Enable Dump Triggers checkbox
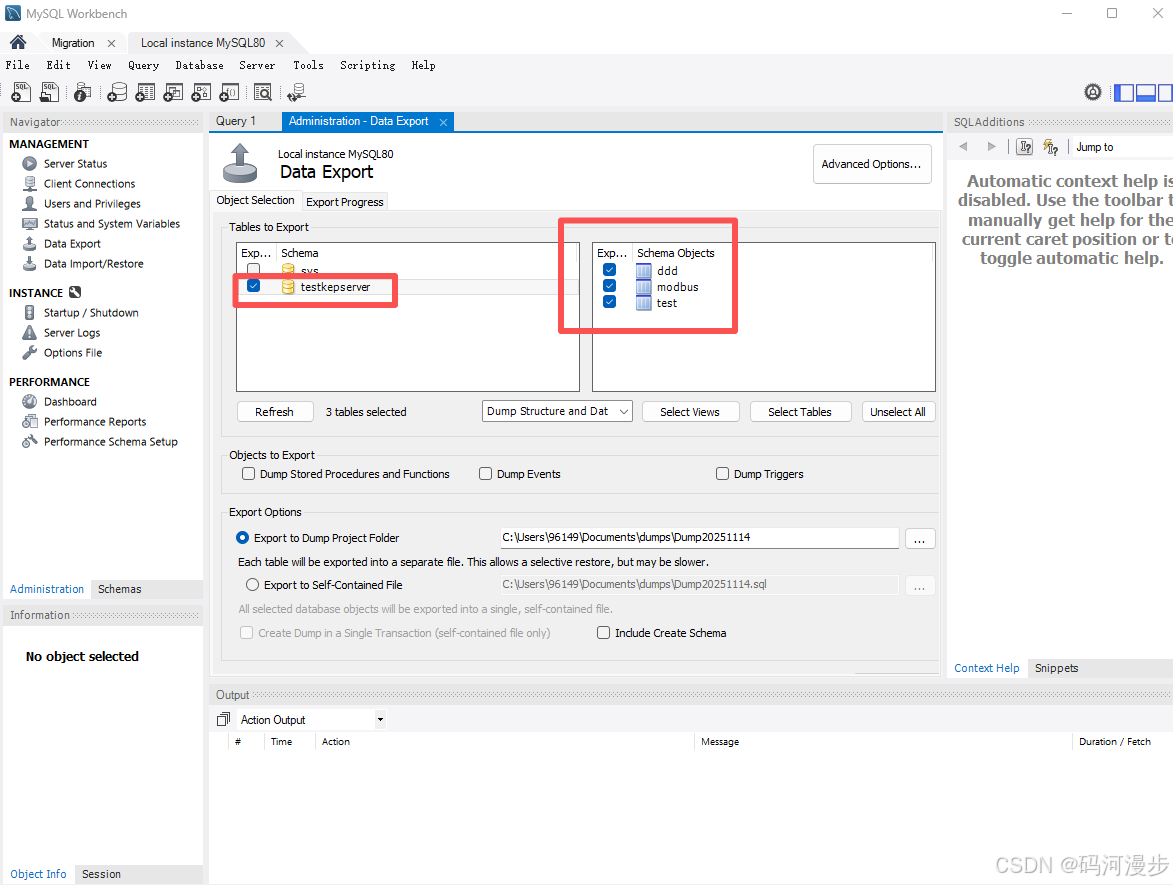1173x885 pixels. point(723,474)
